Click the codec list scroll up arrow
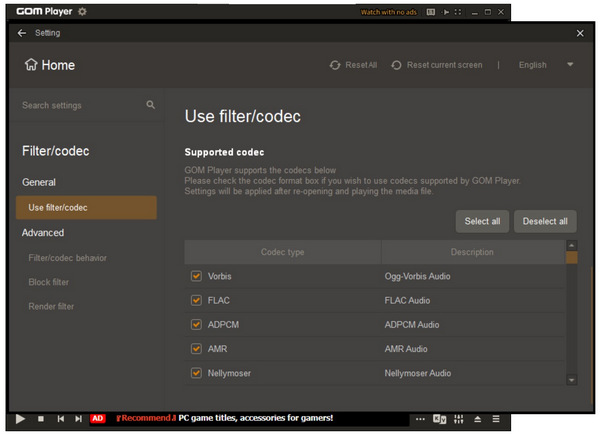This screenshot has height=435, width=600. tap(572, 245)
